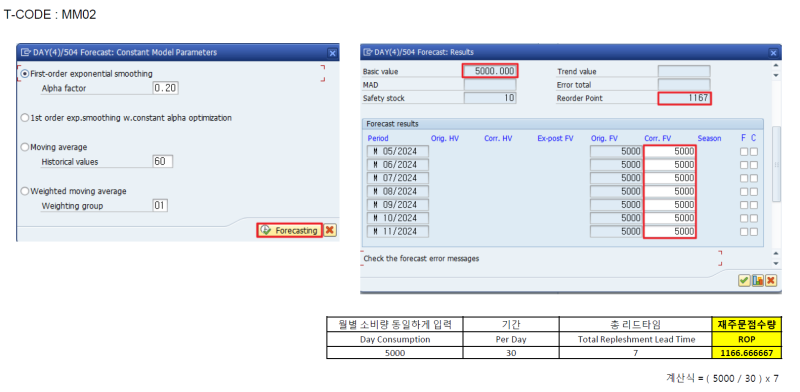Click the Period column header
Viewport: 800px width, 392px height.
pos(378,138)
